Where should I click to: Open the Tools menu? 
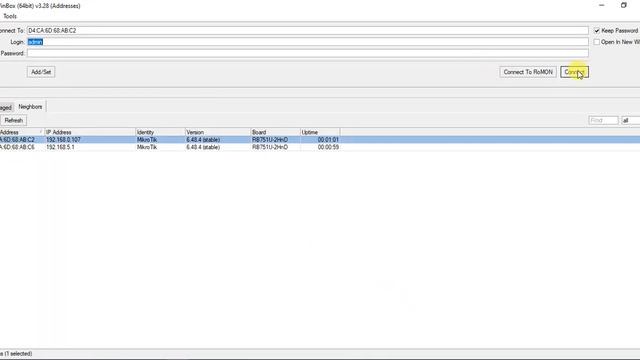10,16
